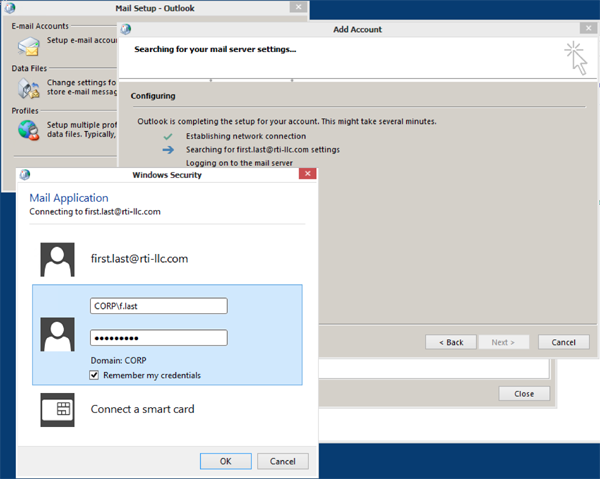Select the first.last@rti-llc.com user avatar tile

coord(57,259)
